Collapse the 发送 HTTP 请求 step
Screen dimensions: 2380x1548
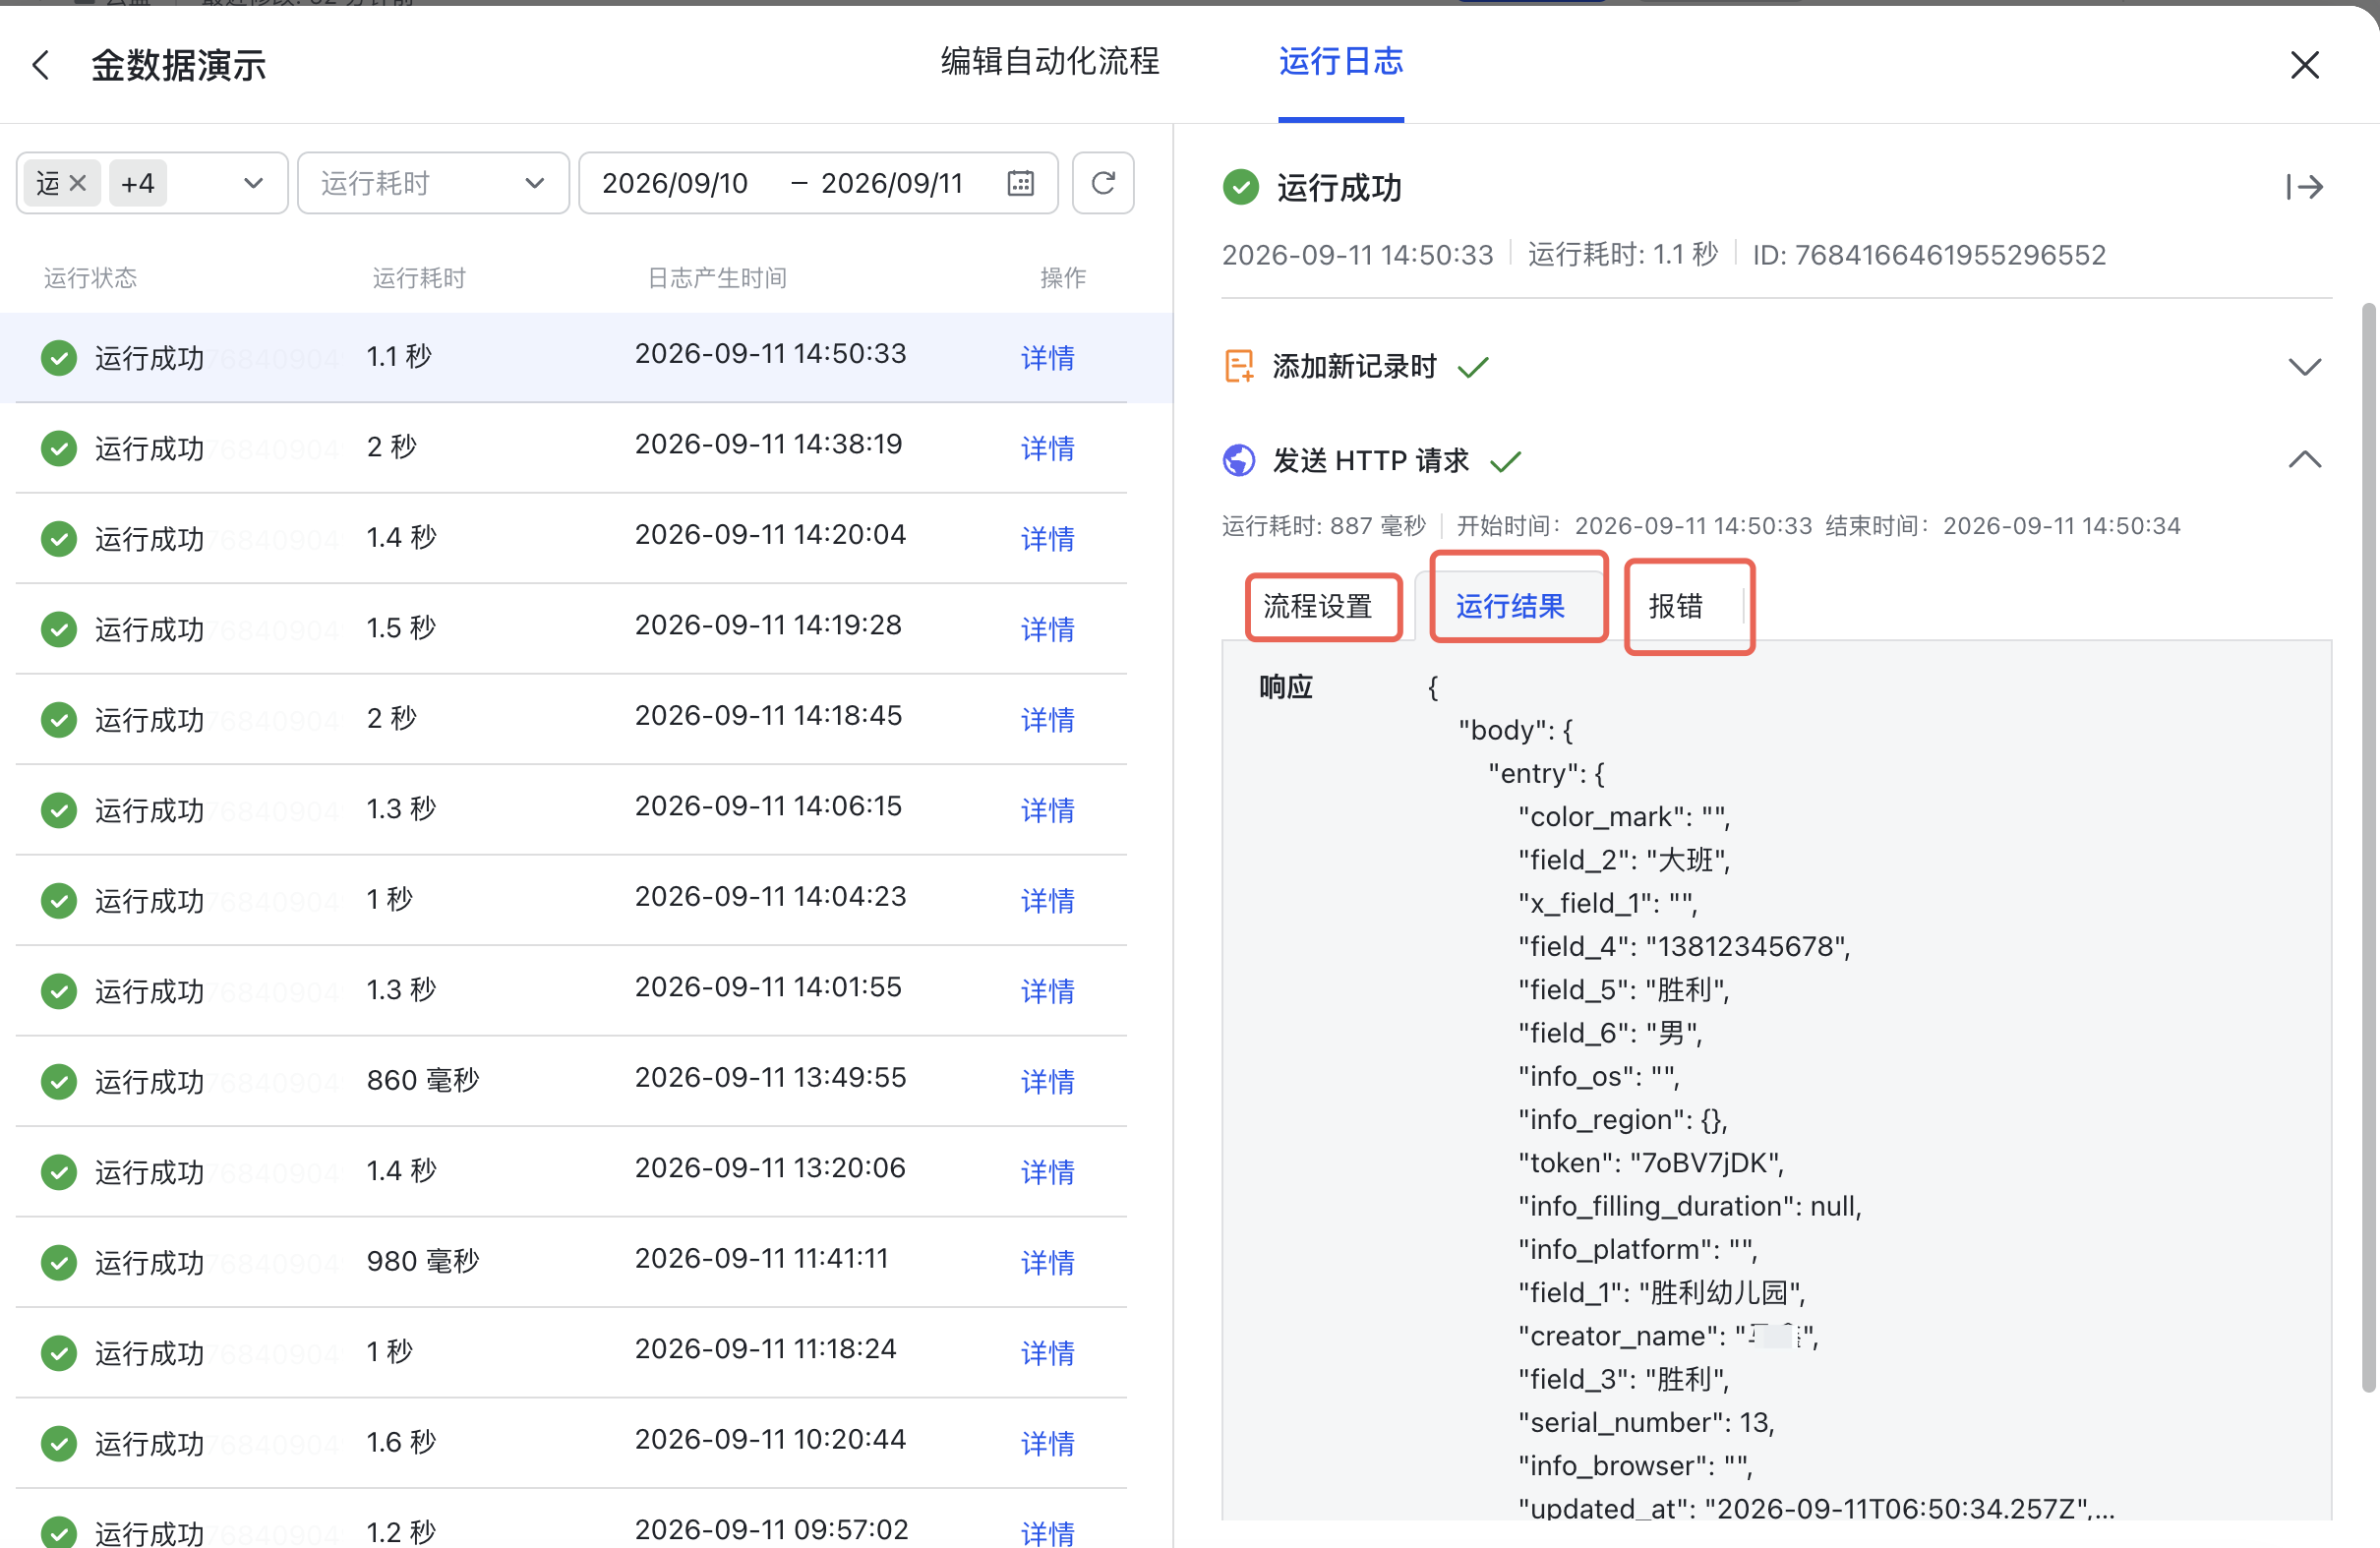click(2304, 460)
